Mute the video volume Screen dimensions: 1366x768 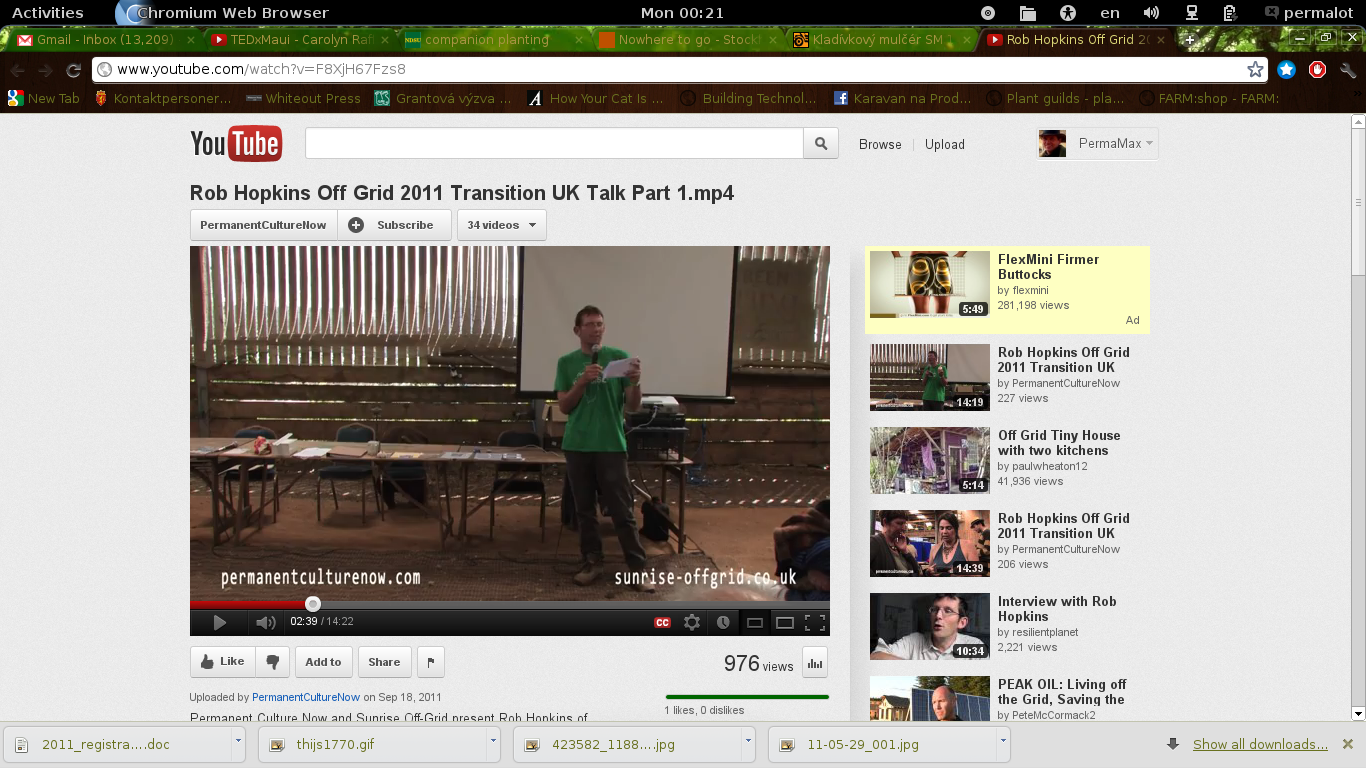[265, 622]
